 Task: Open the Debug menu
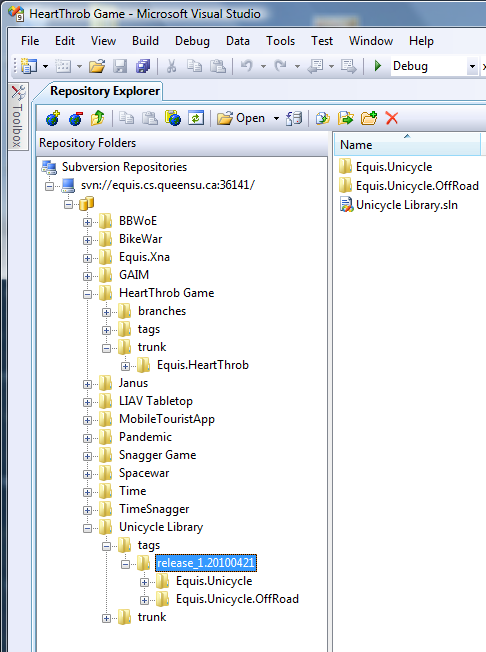[x=192, y=41]
